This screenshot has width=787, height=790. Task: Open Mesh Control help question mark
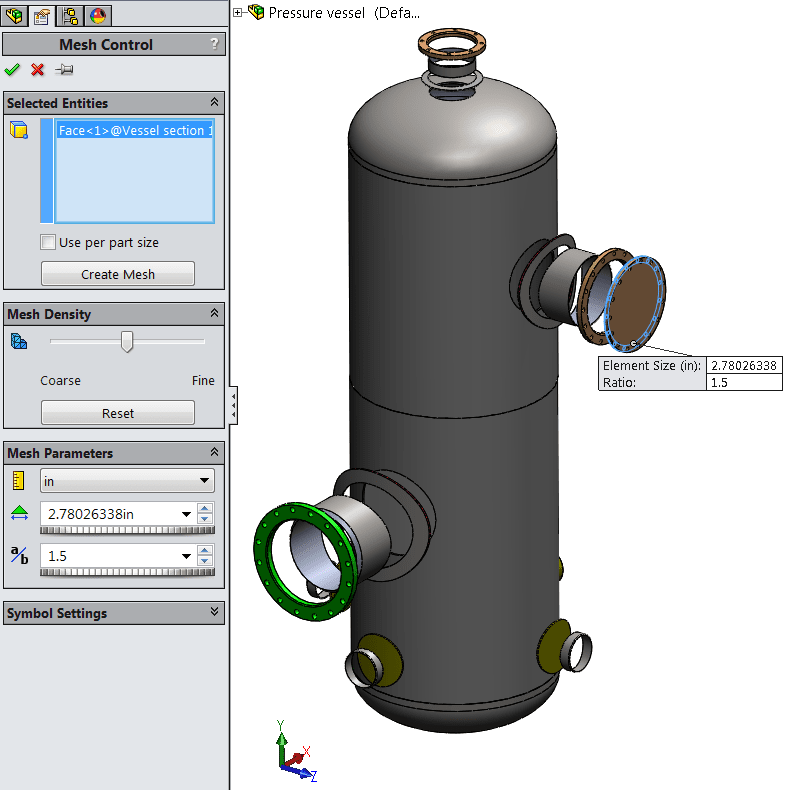pyautogui.click(x=214, y=44)
